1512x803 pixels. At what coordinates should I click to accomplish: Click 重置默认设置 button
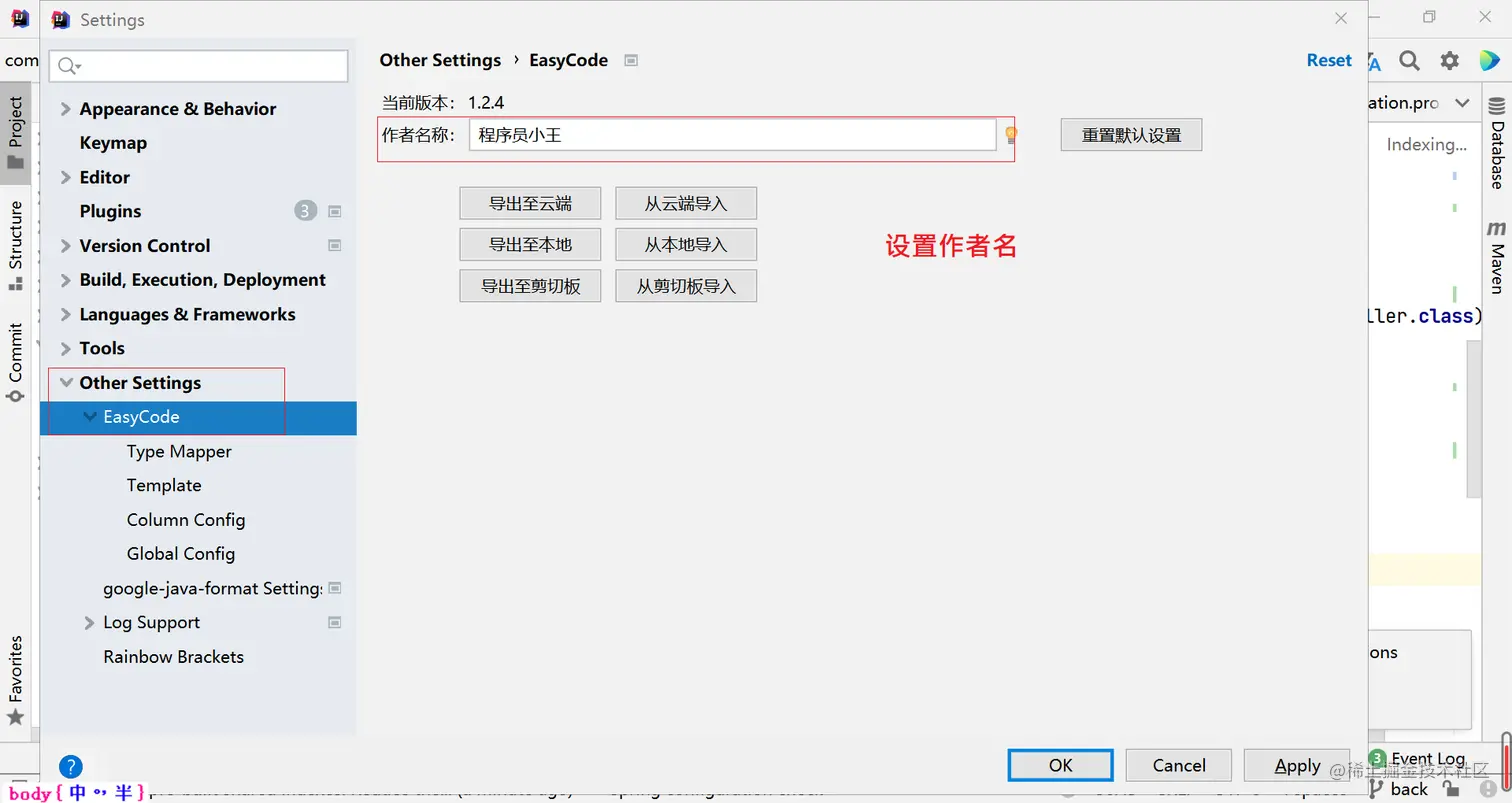tap(1131, 135)
